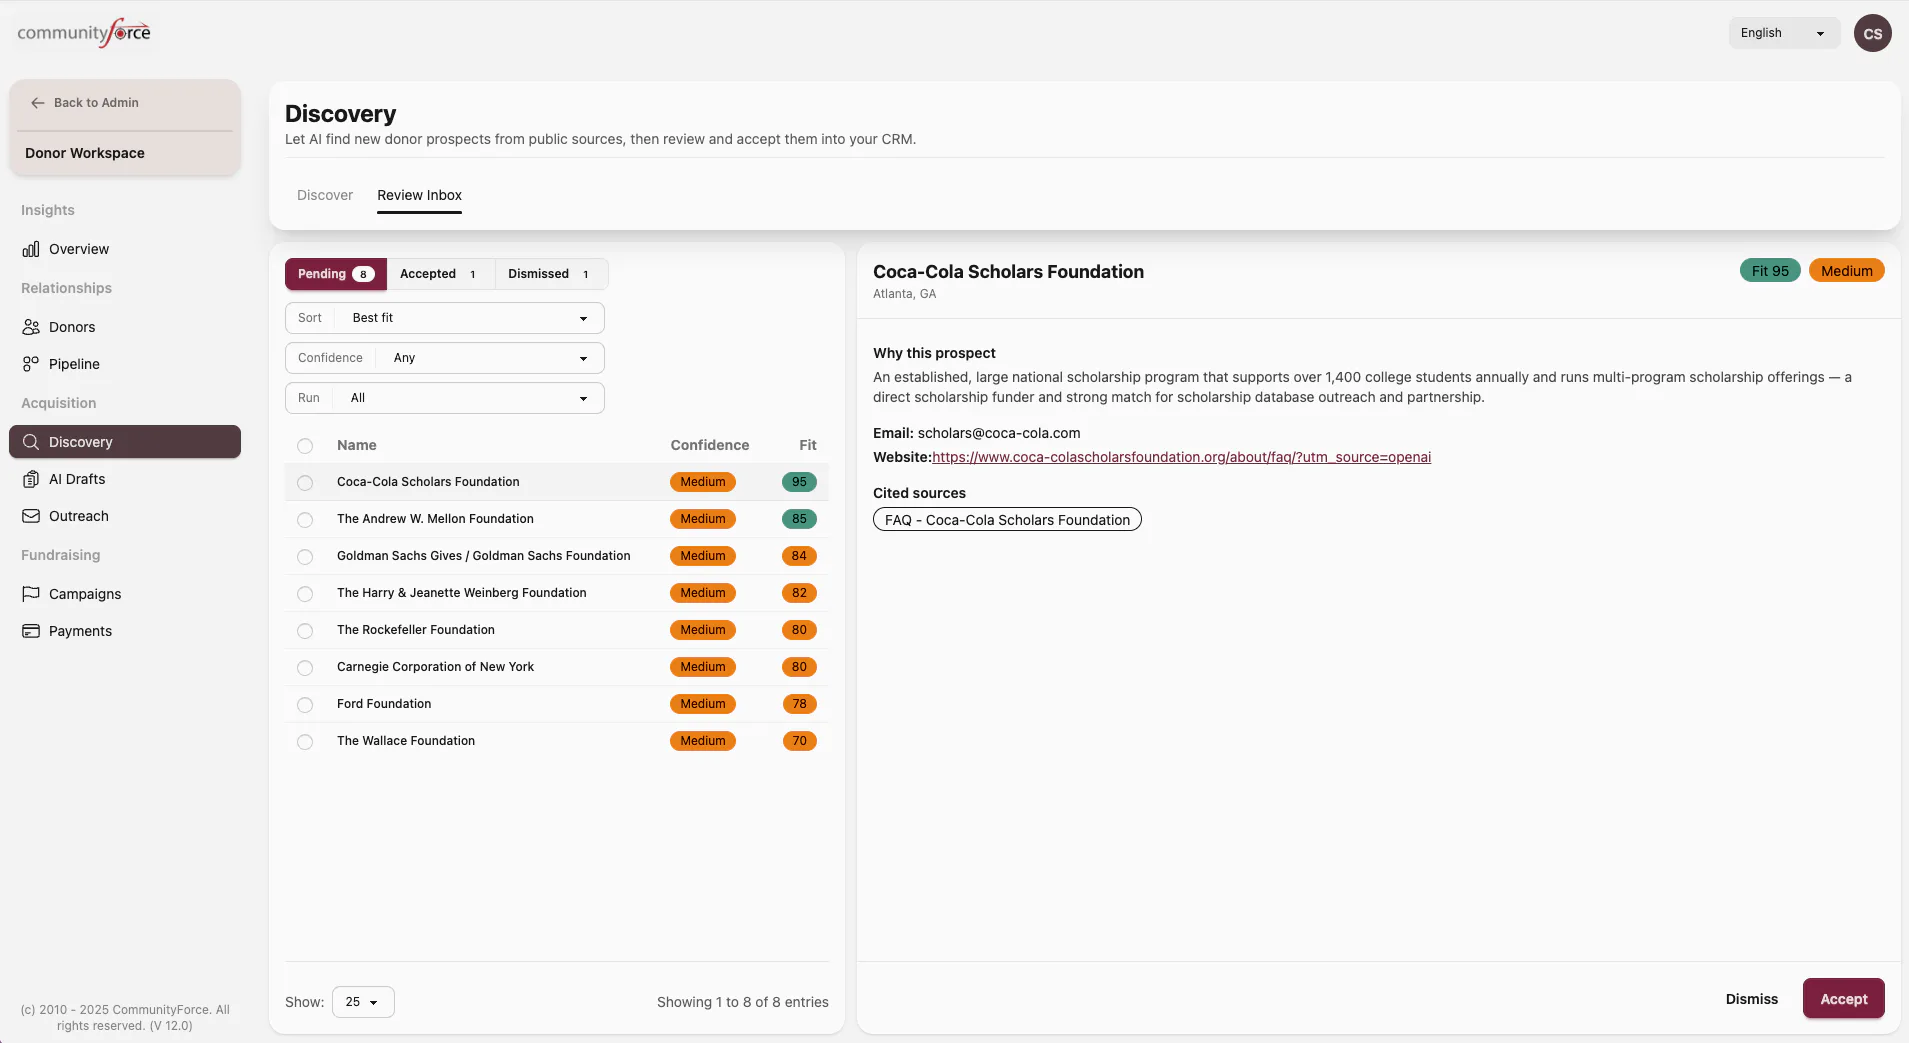Click the Campaigns flag icon
The image size is (1909, 1043).
click(31, 594)
